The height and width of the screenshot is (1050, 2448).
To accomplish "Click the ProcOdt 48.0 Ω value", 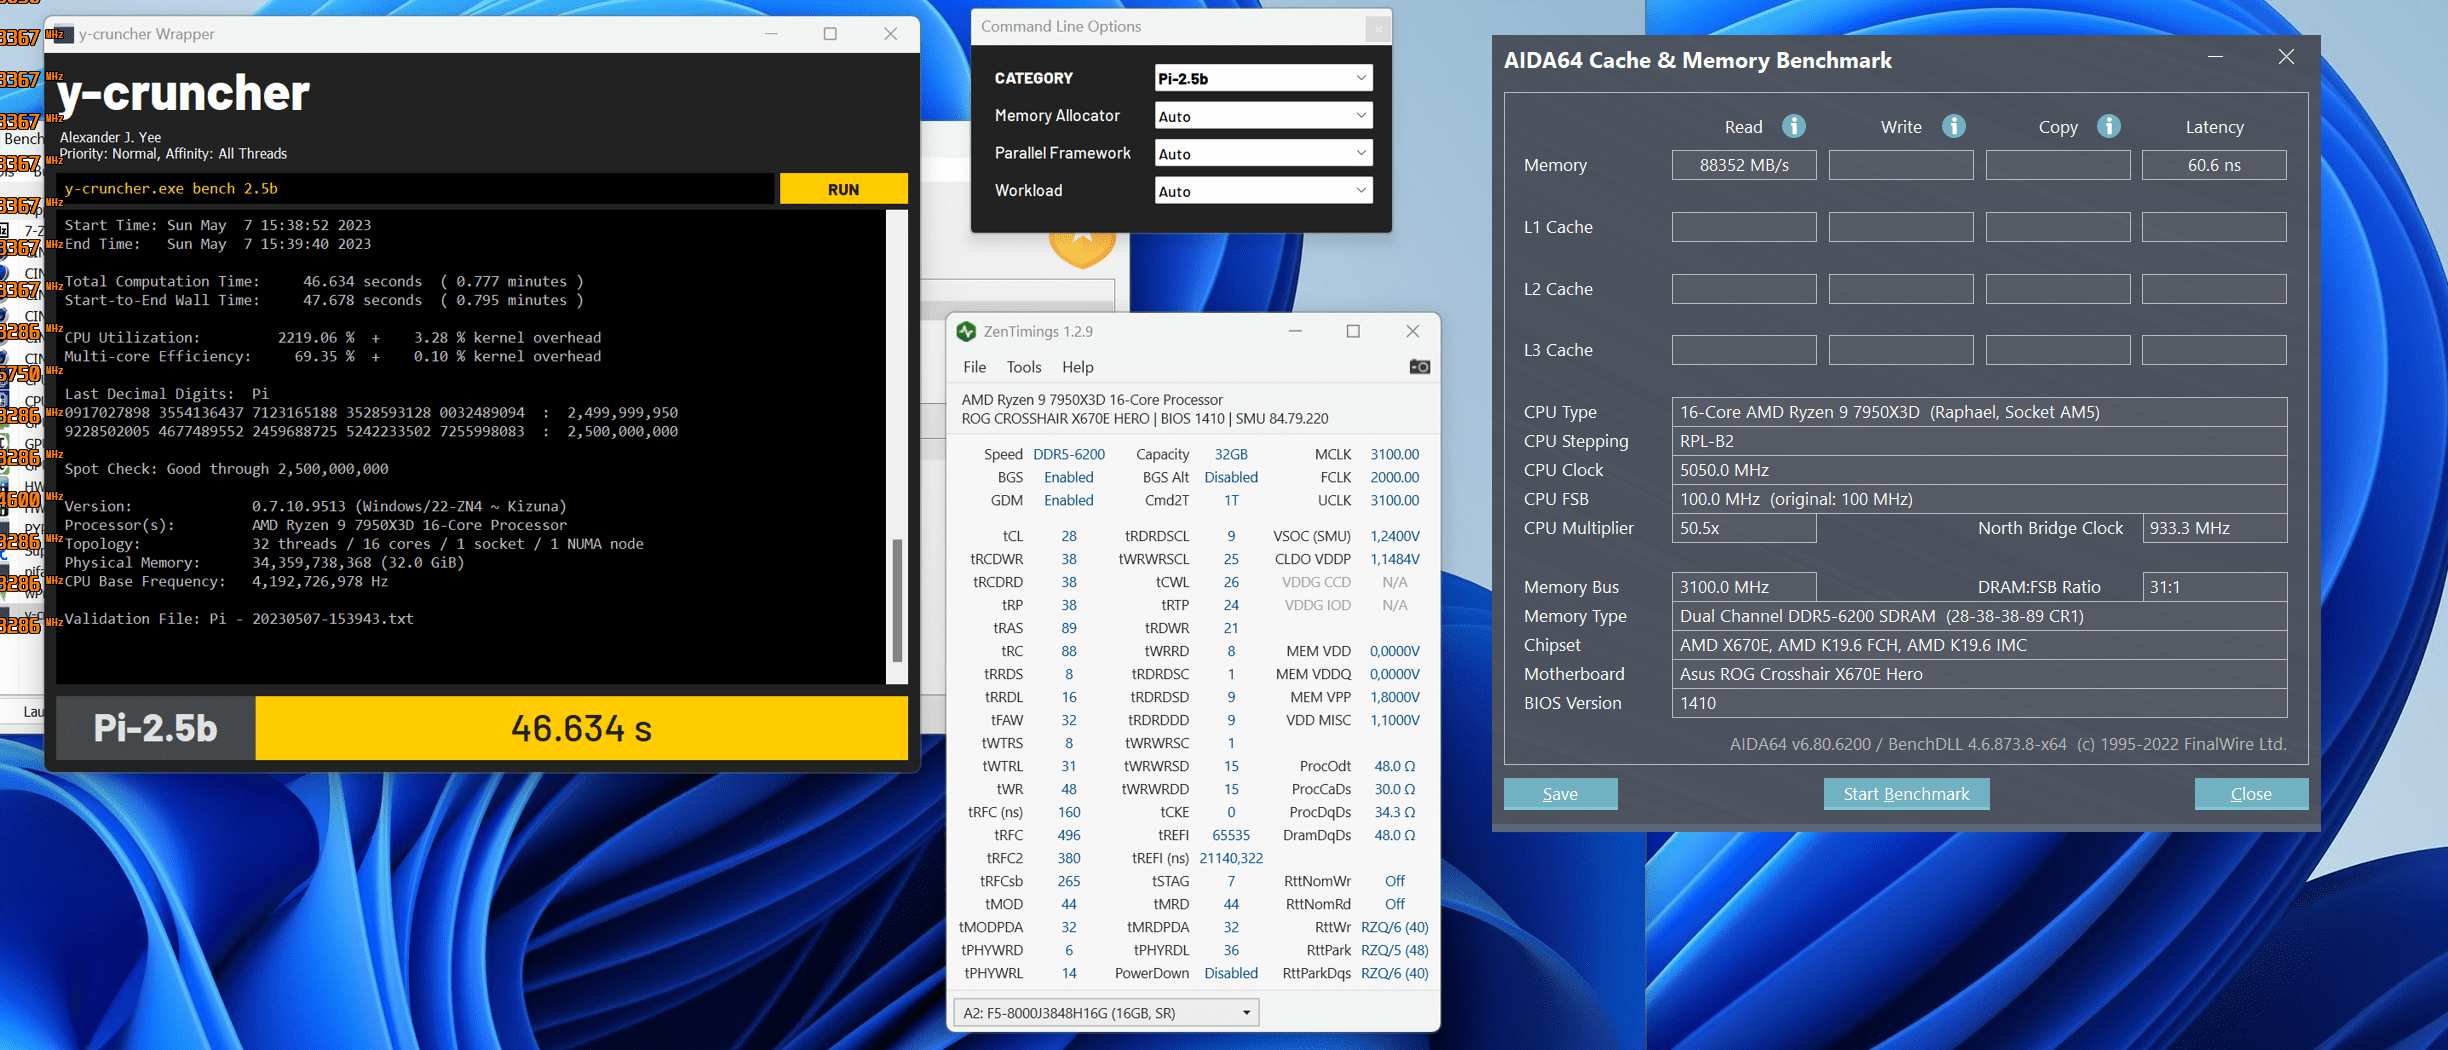I will coord(1394,766).
